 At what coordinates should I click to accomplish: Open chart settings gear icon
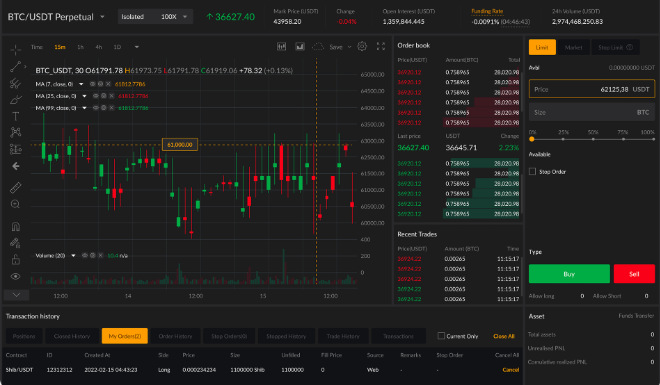362,46
